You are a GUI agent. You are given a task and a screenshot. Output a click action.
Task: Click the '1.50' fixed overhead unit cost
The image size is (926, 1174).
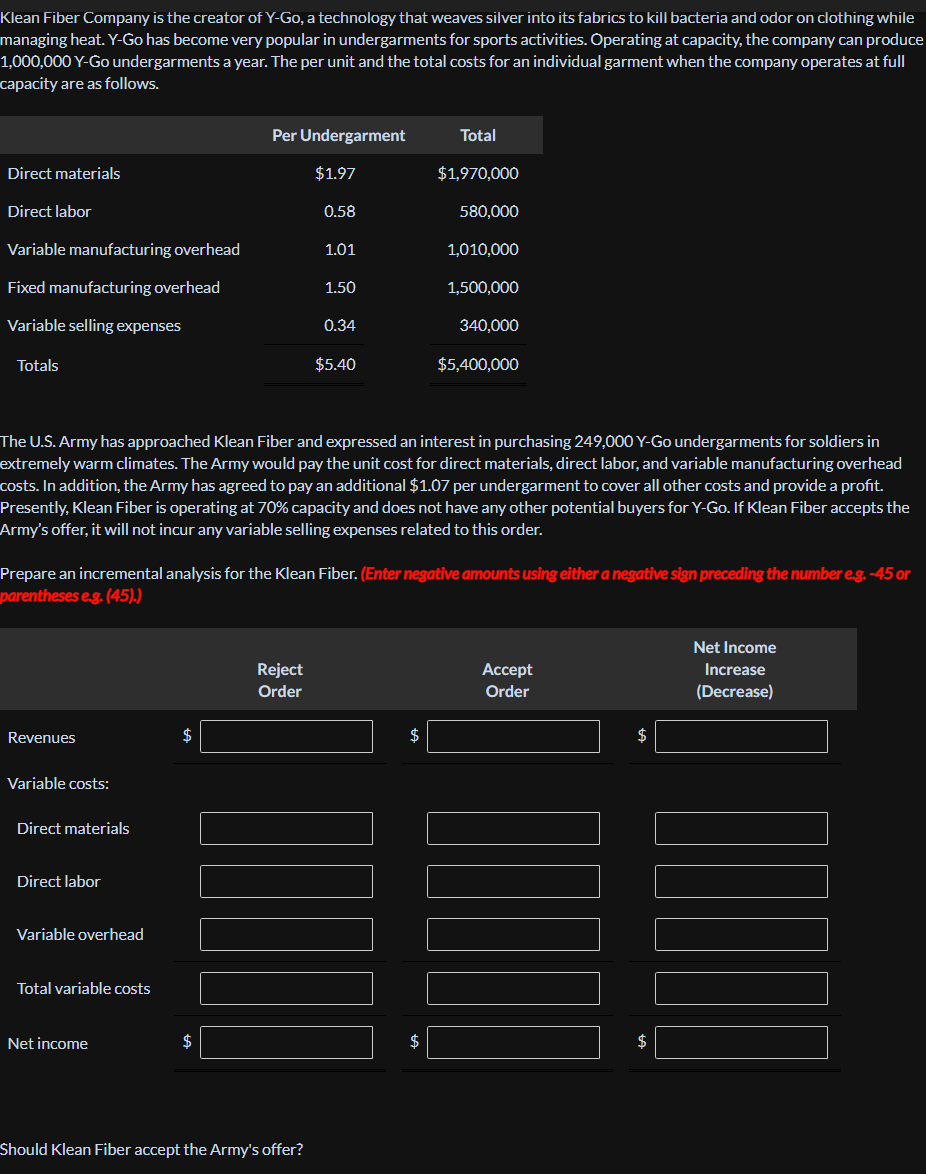coord(340,288)
